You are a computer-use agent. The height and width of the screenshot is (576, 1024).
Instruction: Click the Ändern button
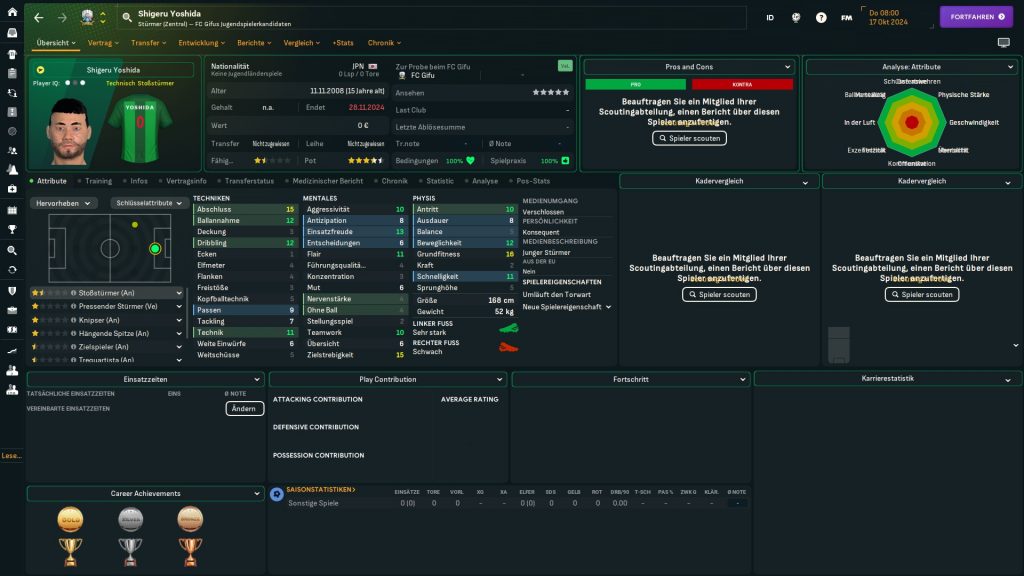point(244,408)
